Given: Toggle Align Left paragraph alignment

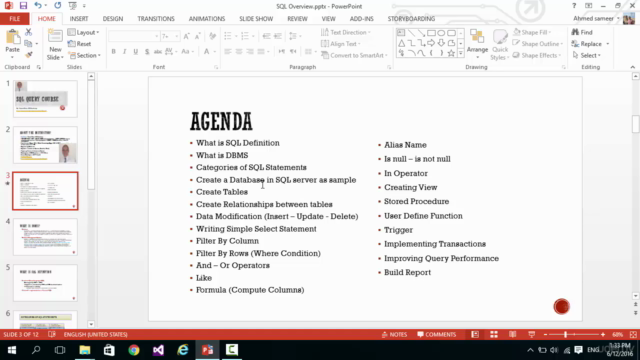Looking at the screenshot, I should point(228,51).
